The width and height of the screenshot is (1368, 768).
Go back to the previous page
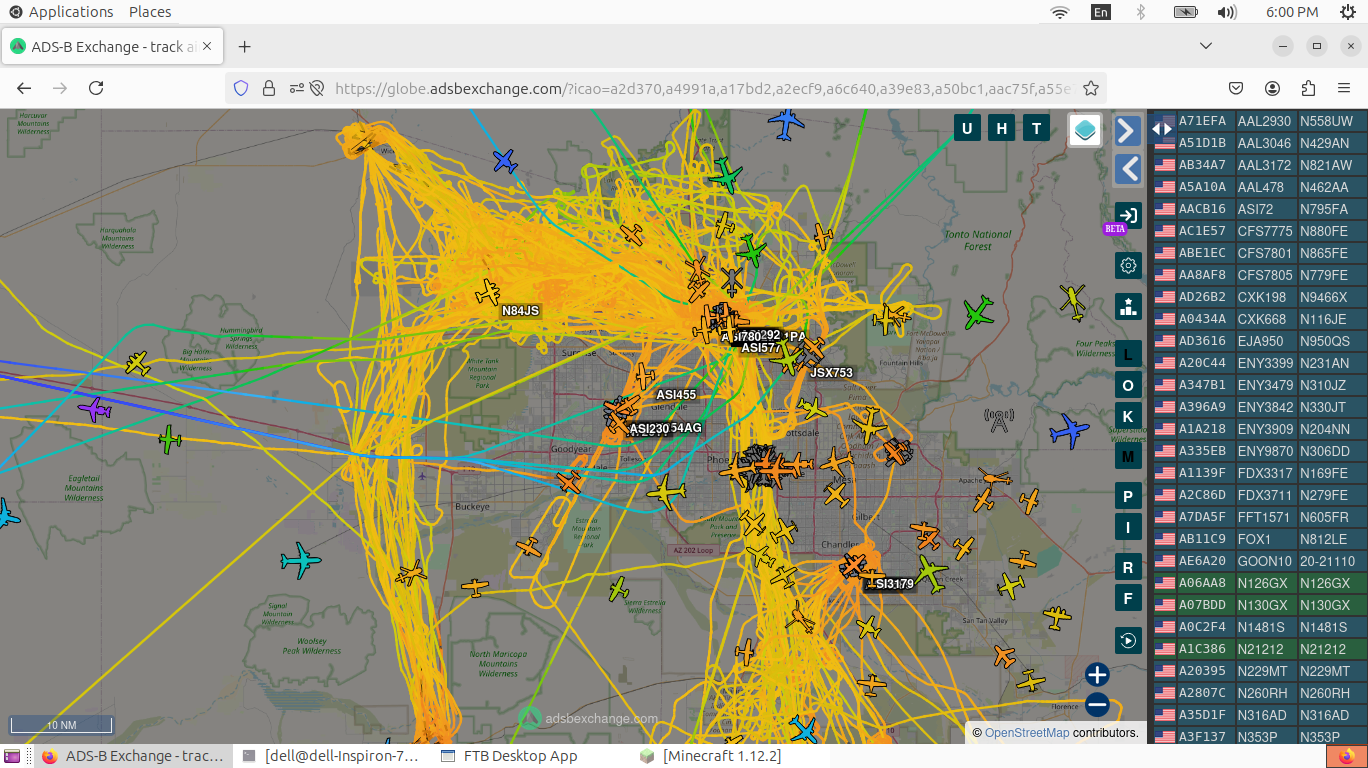tap(25, 88)
